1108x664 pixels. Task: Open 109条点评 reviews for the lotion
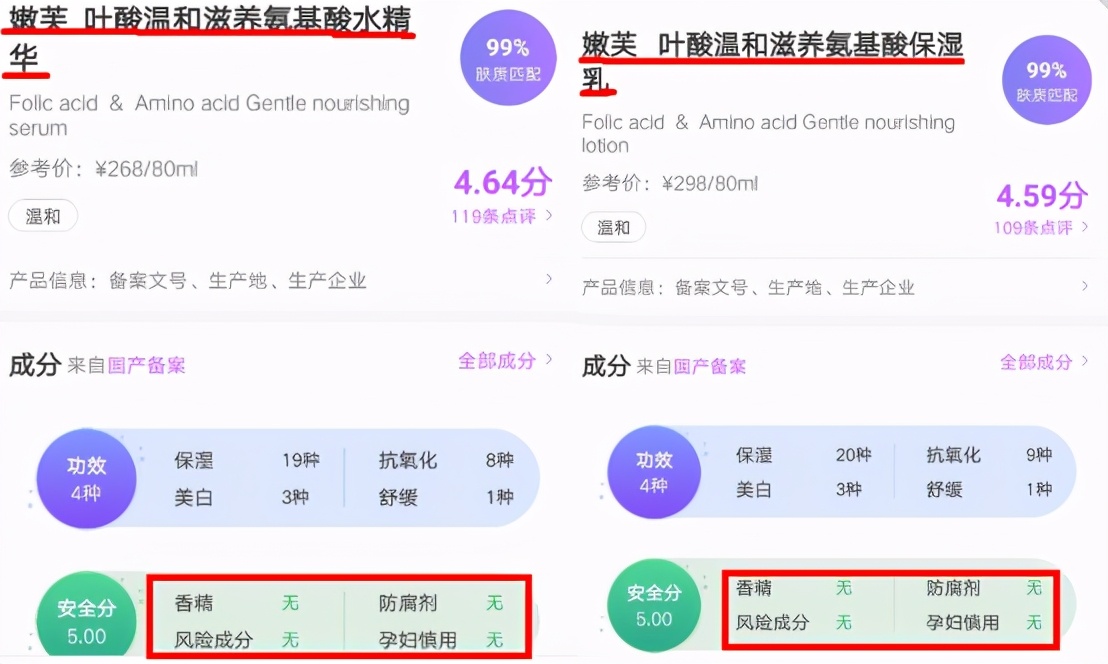click(x=1037, y=227)
